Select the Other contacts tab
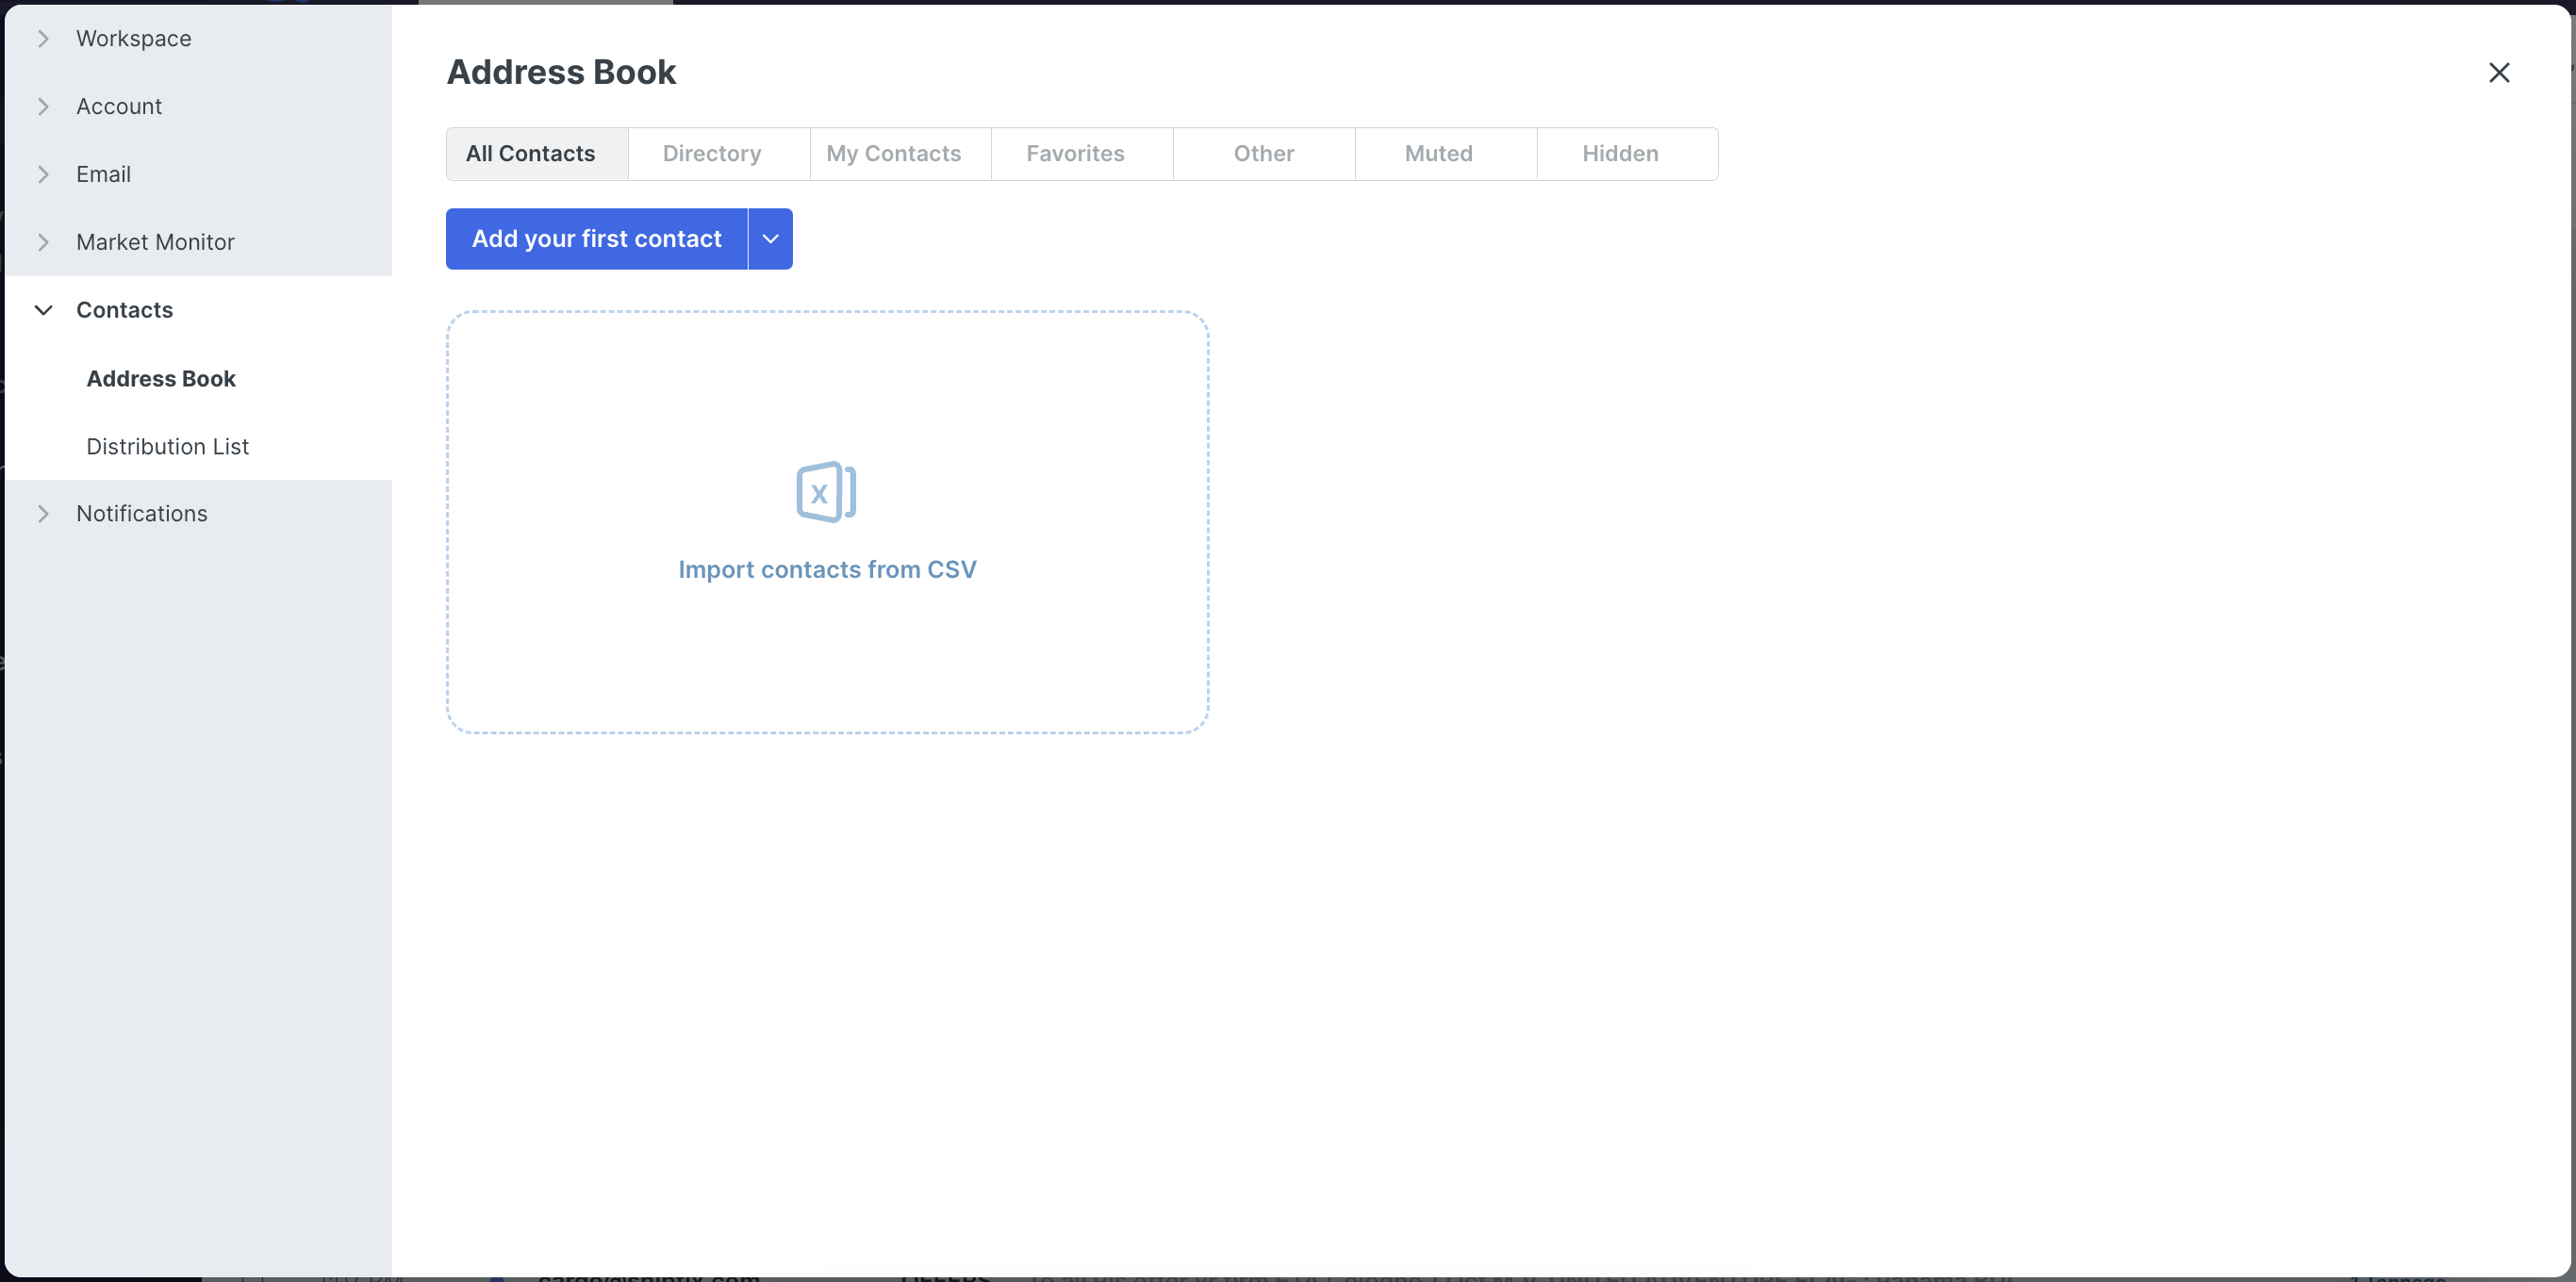Image resolution: width=2576 pixels, height=1282 pixels. tap(1263, 154)
